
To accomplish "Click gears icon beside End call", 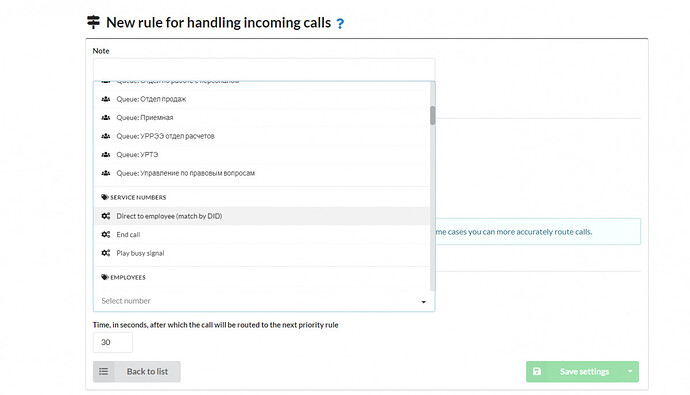I will (106, 234).
